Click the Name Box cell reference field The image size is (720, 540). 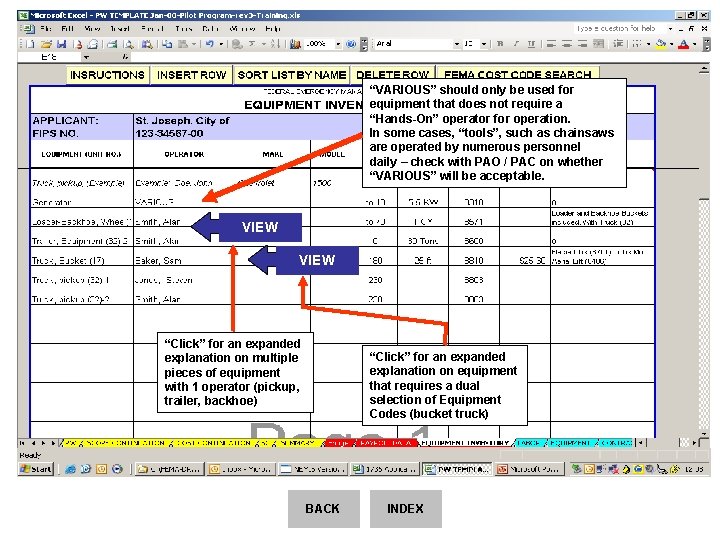click(50, 57)
